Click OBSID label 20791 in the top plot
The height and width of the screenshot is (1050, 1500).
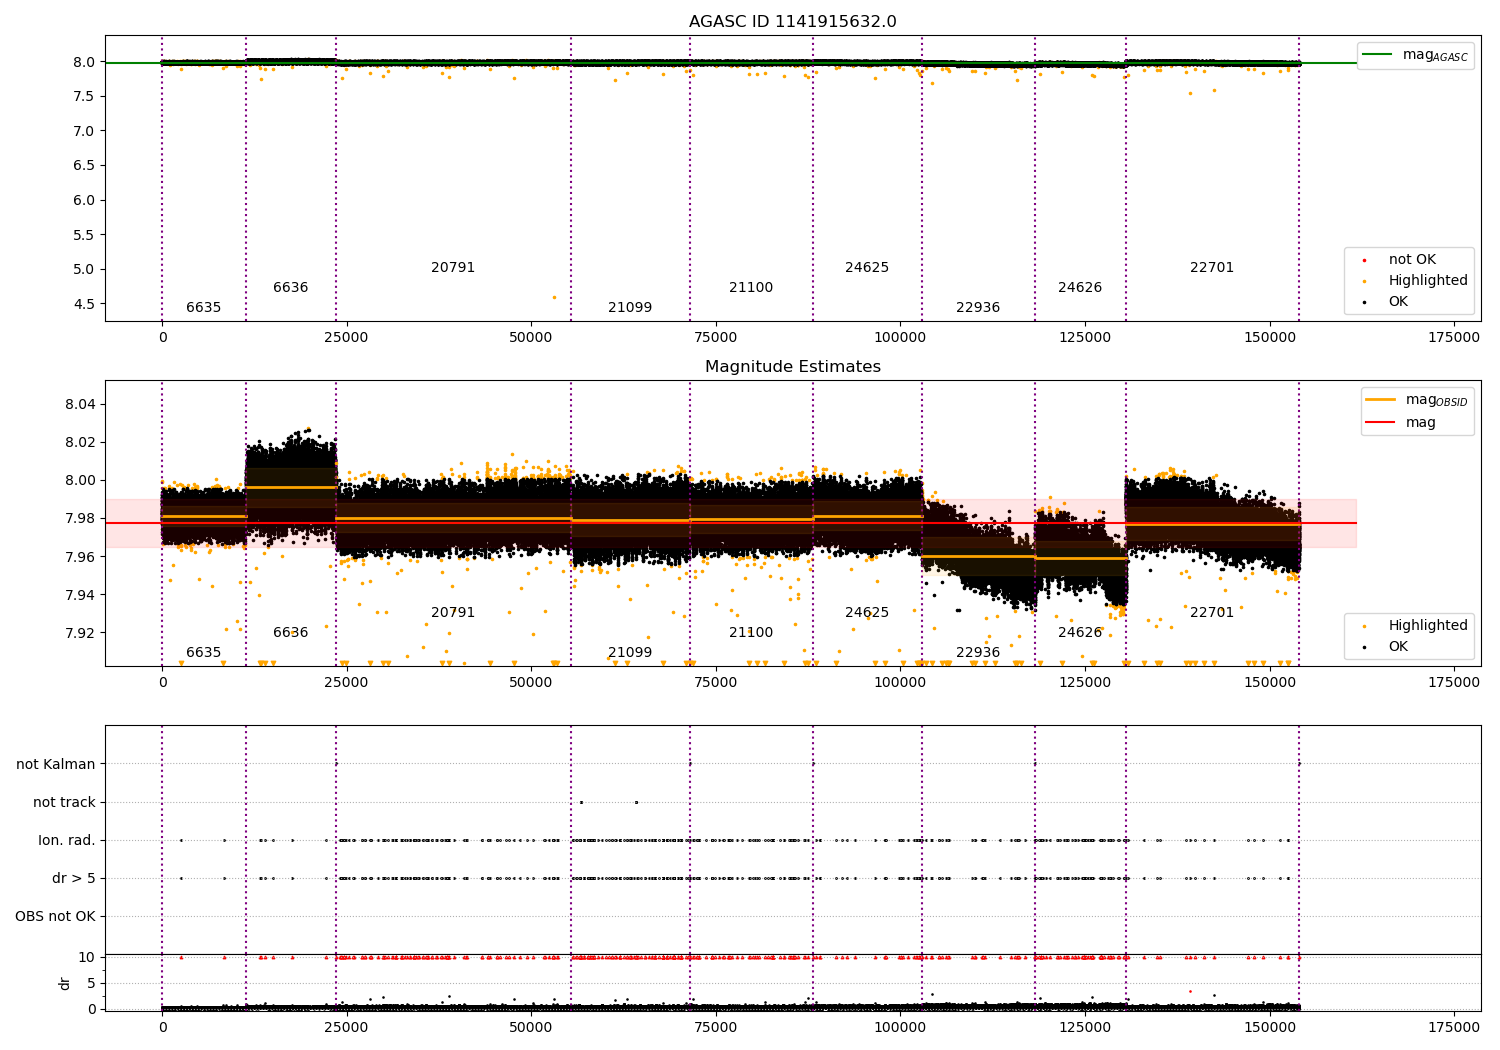pos(453,268)
